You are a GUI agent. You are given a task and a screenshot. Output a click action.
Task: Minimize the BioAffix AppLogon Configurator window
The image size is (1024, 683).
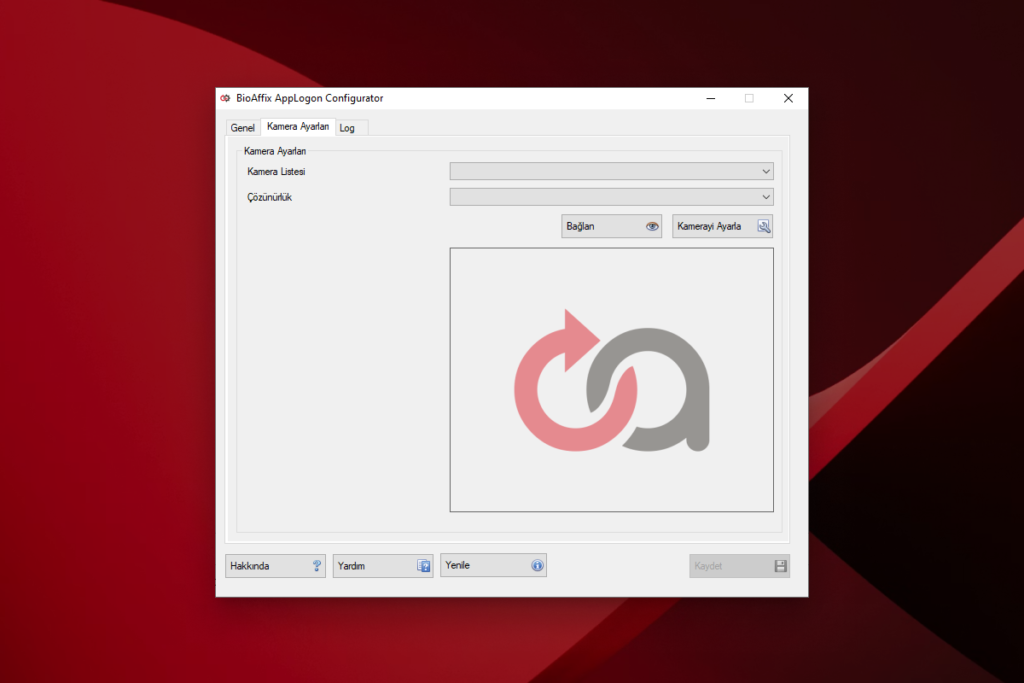pos(711,98)
